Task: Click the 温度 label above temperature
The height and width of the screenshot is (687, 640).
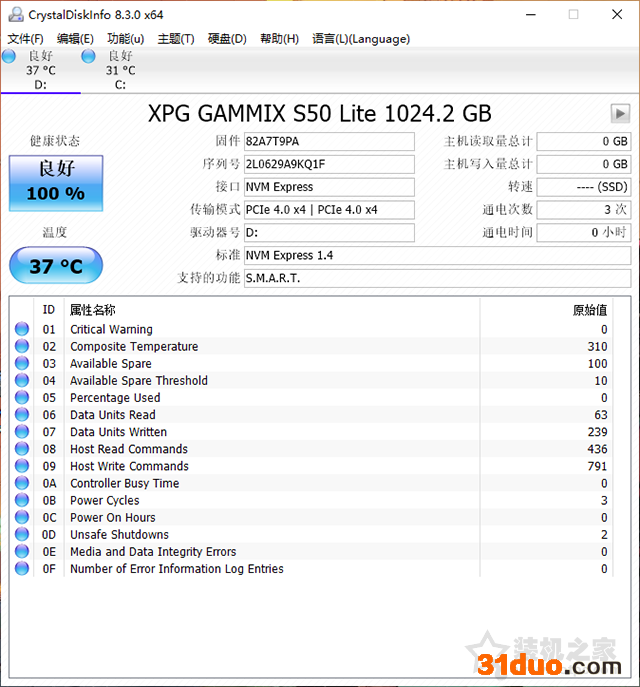Action: (55, 232)
